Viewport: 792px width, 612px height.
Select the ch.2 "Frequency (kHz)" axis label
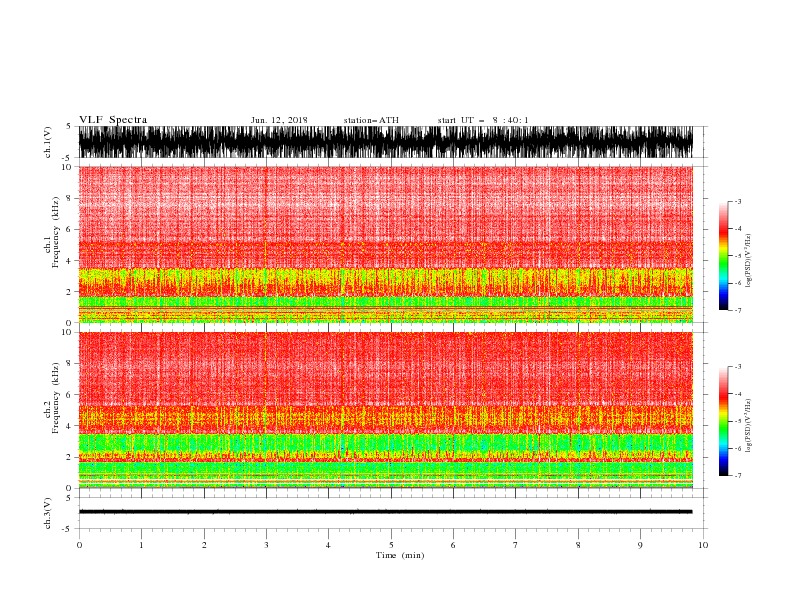tap(56, 398)
